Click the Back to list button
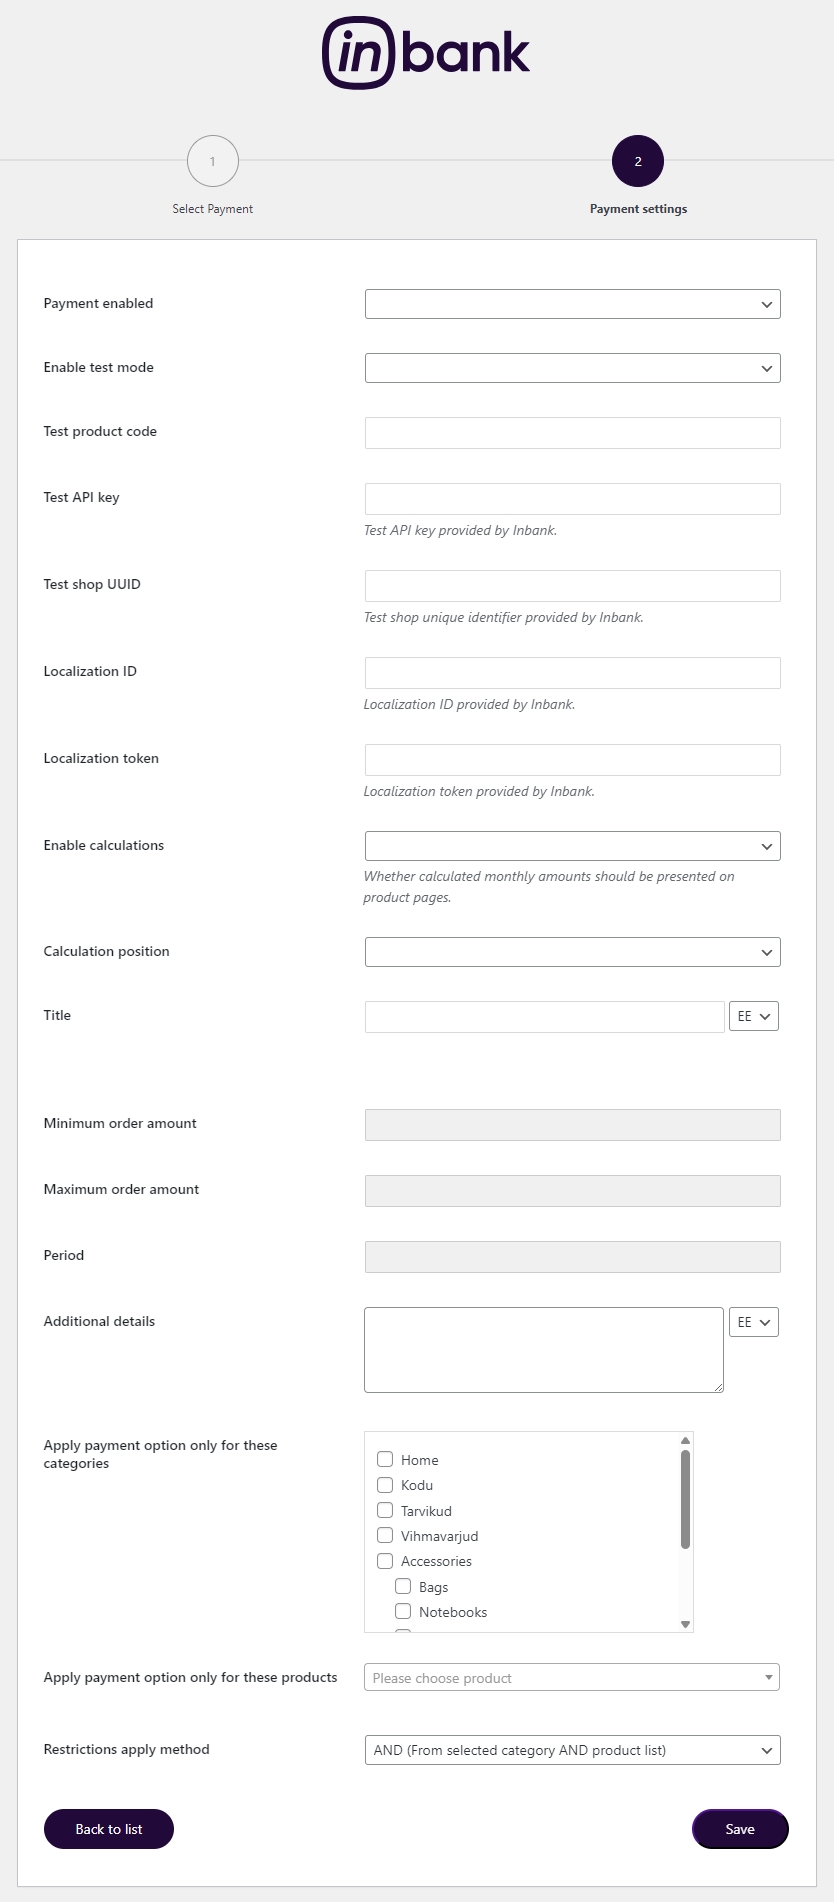This screenshot has width=834, height=1902. (109, 1829)
